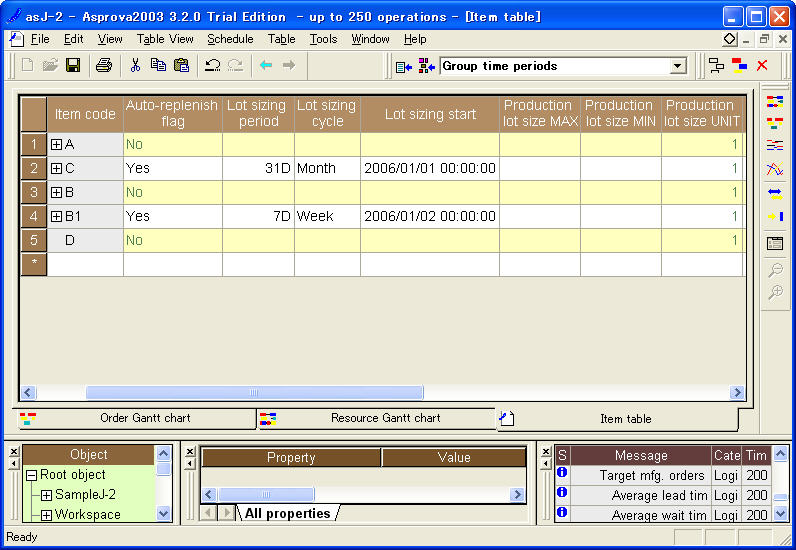Click the colored blocks arrow icon beside dropdown

[426, 67]
